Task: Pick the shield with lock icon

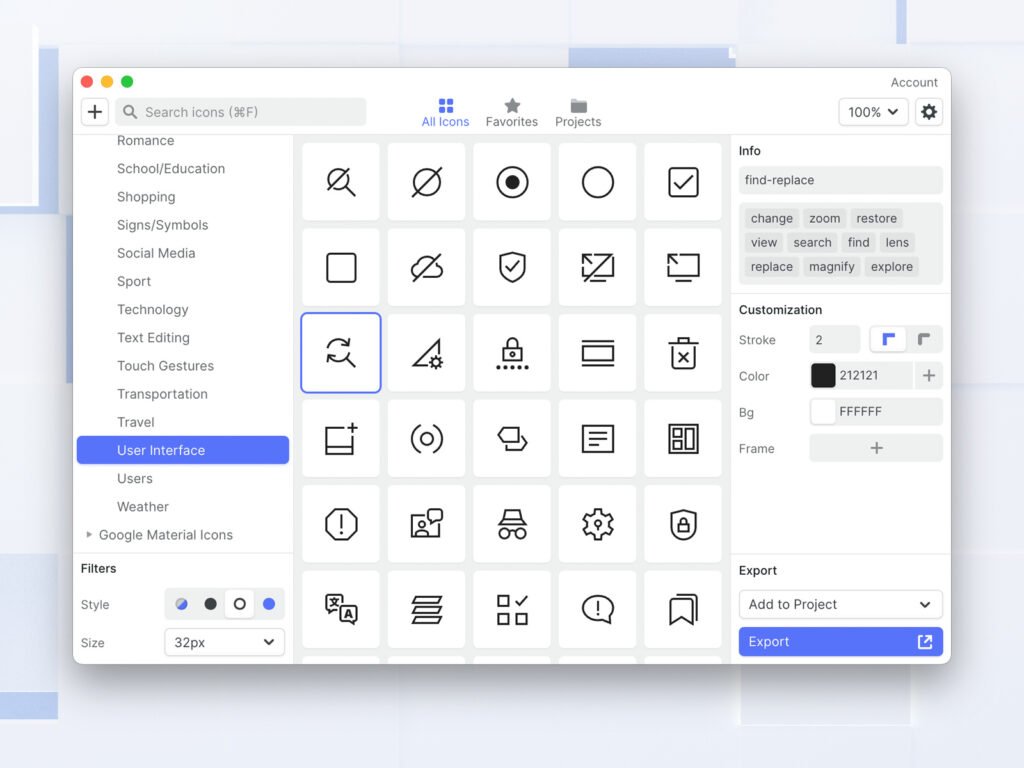Action: pyautogui.click(x=682, y=524)
